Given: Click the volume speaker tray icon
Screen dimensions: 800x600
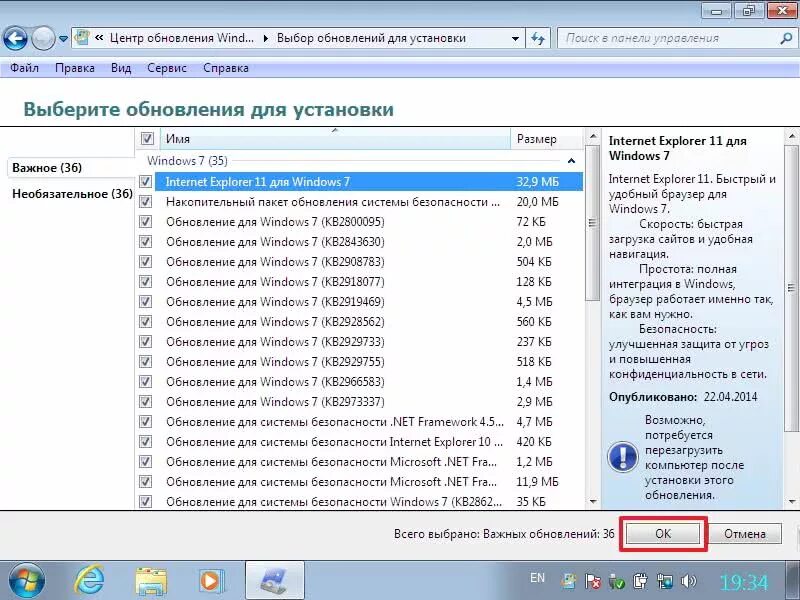Looking at the screenshot, I should click(x=689, y=581).
